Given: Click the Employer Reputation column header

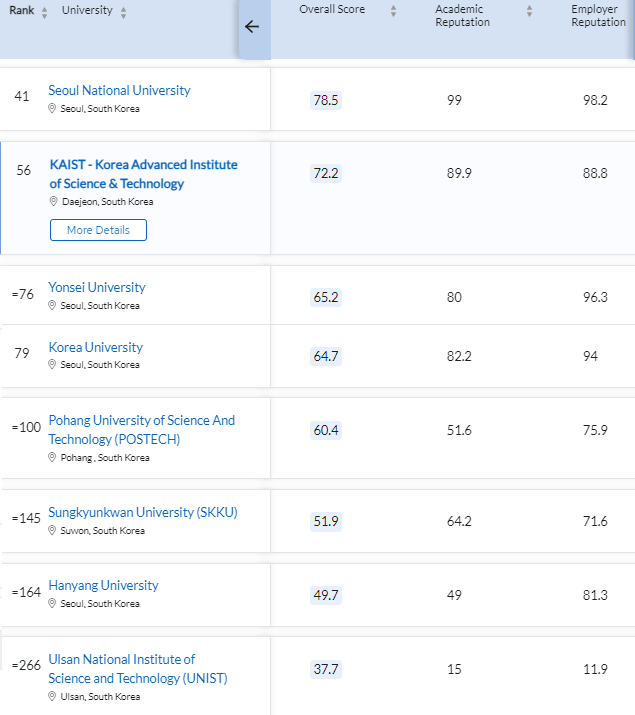Looking at the screenshot, I should point(599,16).
